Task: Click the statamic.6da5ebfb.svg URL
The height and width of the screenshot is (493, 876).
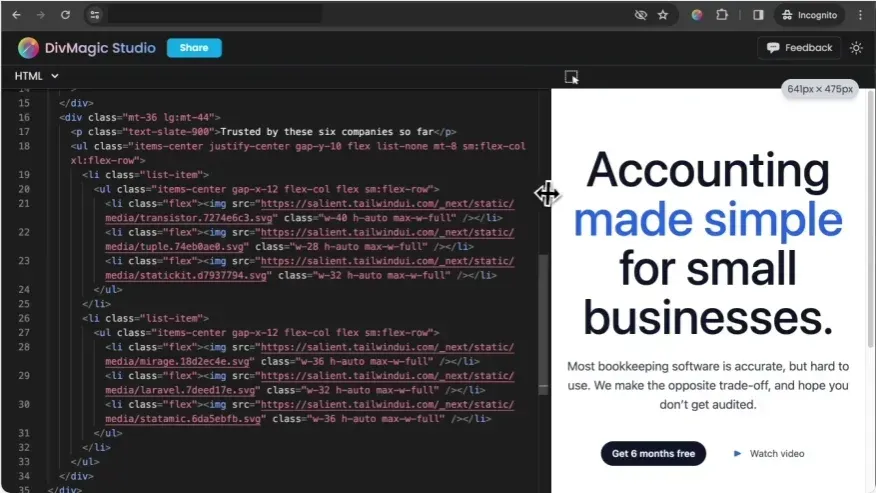Action: [310, 411]
